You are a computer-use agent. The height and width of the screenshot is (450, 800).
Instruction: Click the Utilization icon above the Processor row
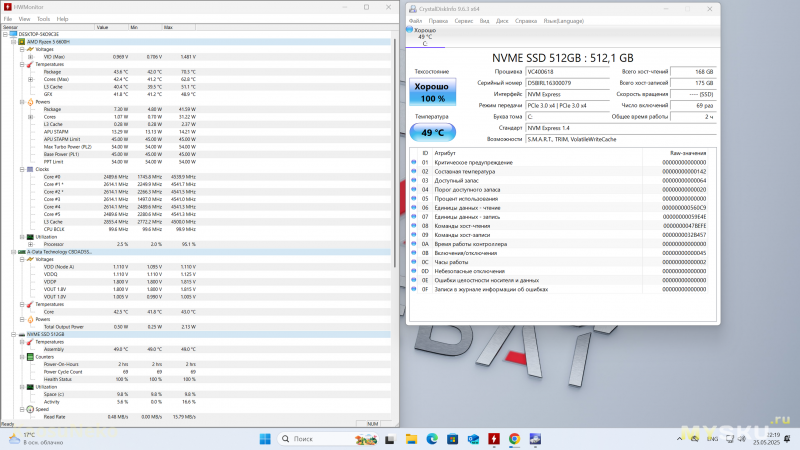coord(30,237)
